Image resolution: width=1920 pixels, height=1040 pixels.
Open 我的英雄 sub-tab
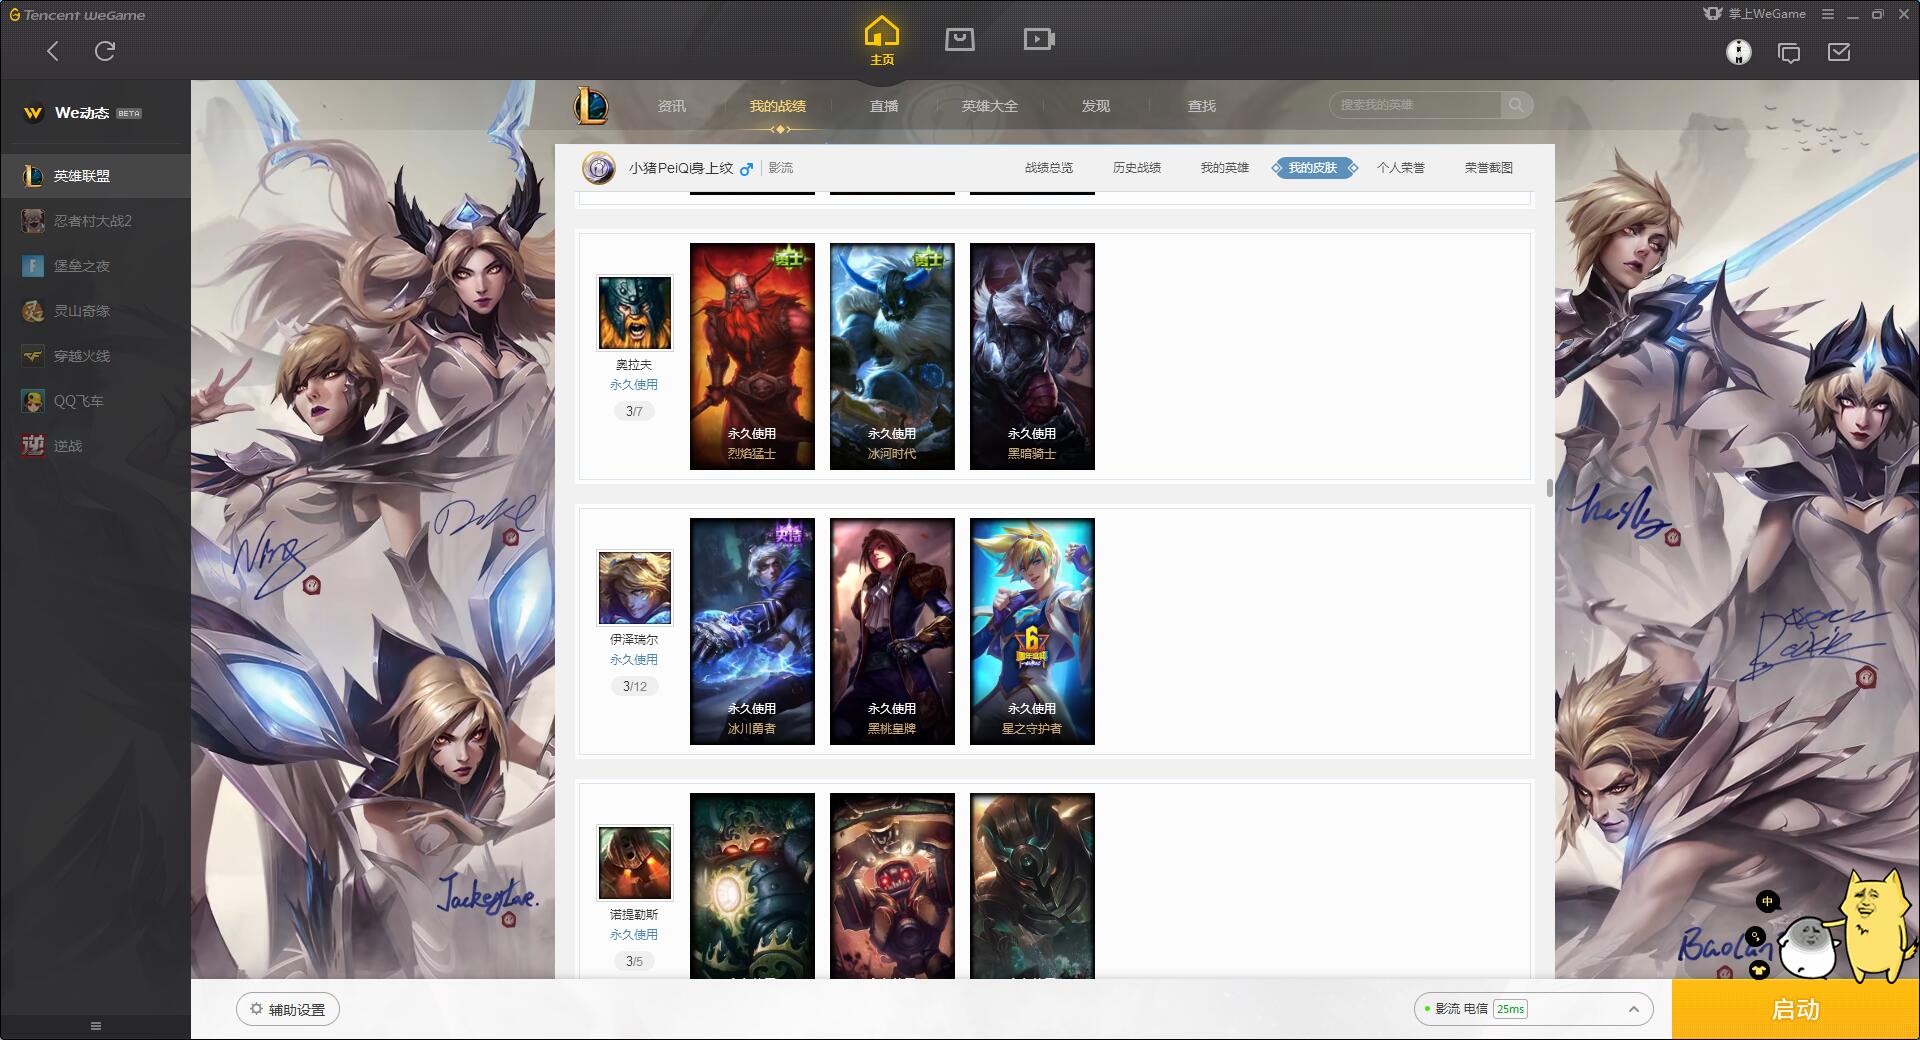point(1225,168)
